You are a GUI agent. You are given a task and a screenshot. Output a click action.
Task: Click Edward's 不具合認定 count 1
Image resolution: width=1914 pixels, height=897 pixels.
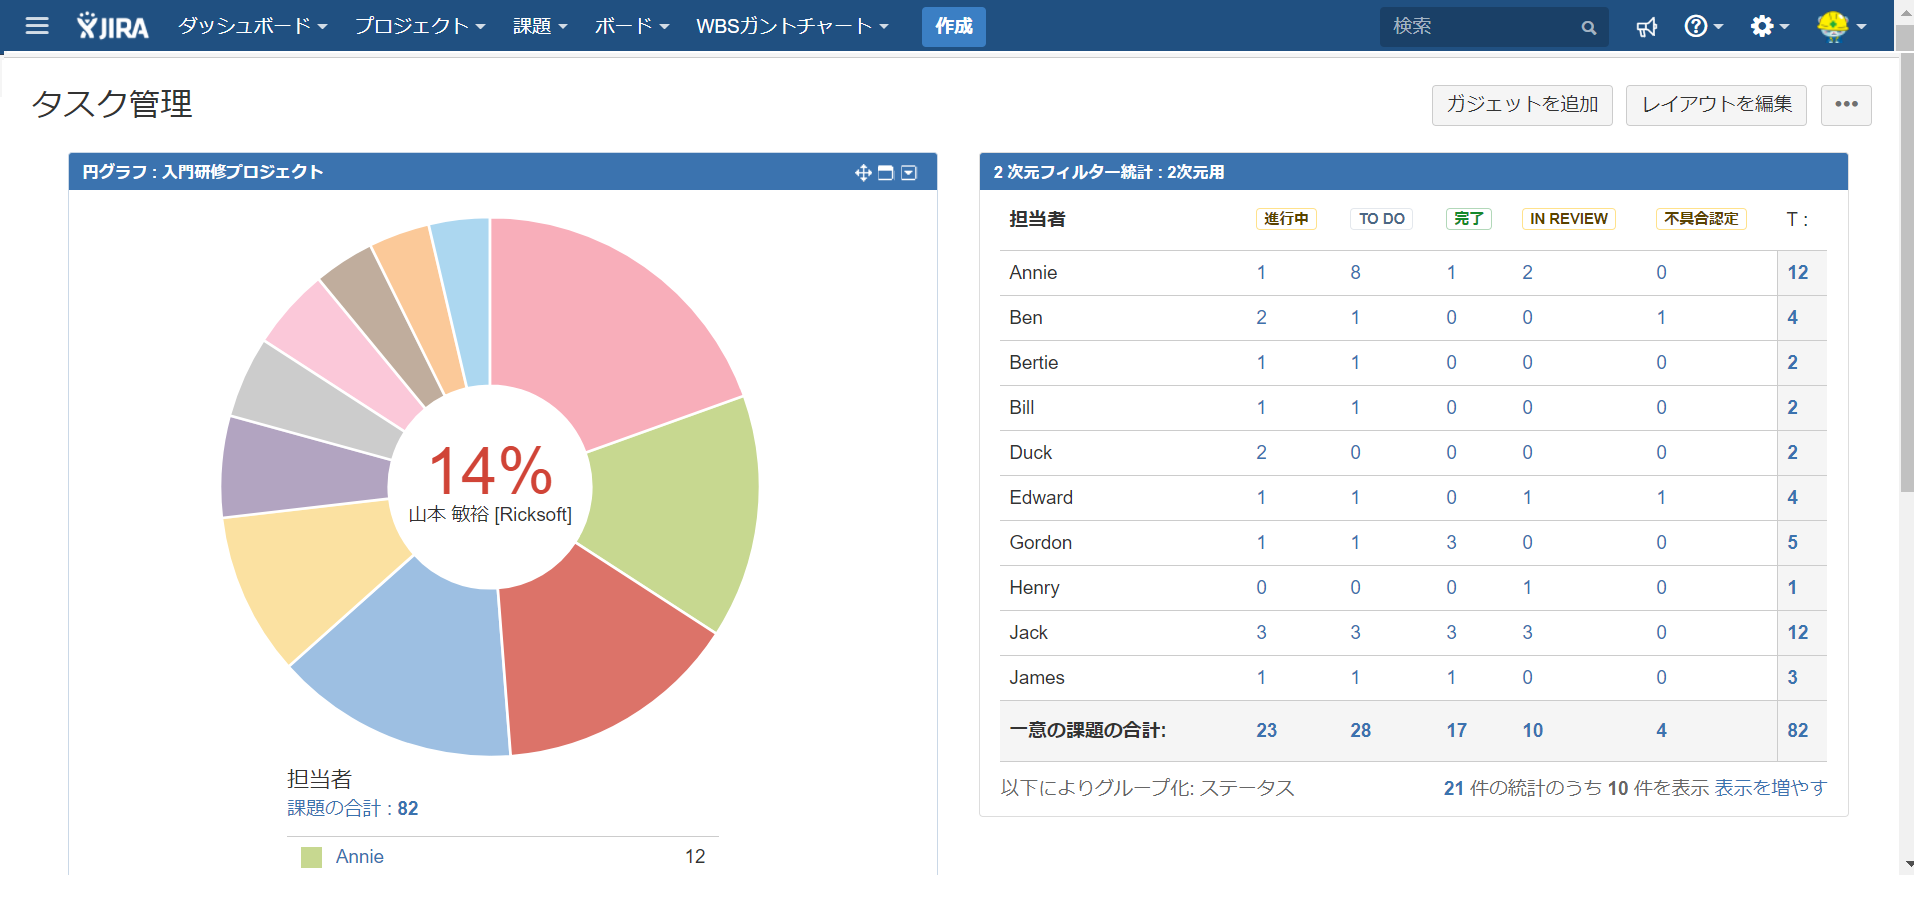1661,498
